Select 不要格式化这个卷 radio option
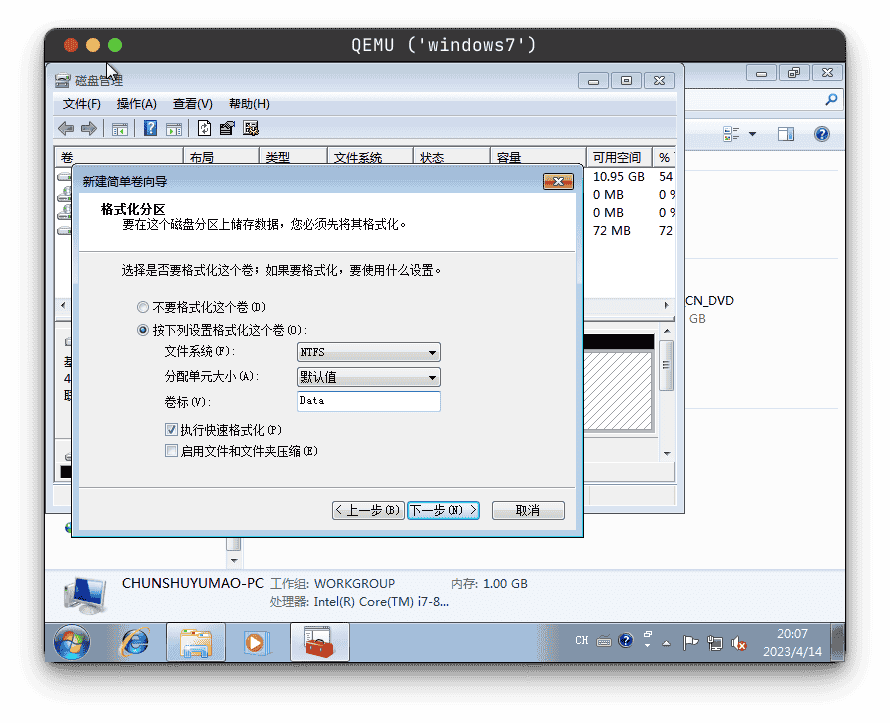This screenshot has width=890, height=723. [x=143, y=307]
